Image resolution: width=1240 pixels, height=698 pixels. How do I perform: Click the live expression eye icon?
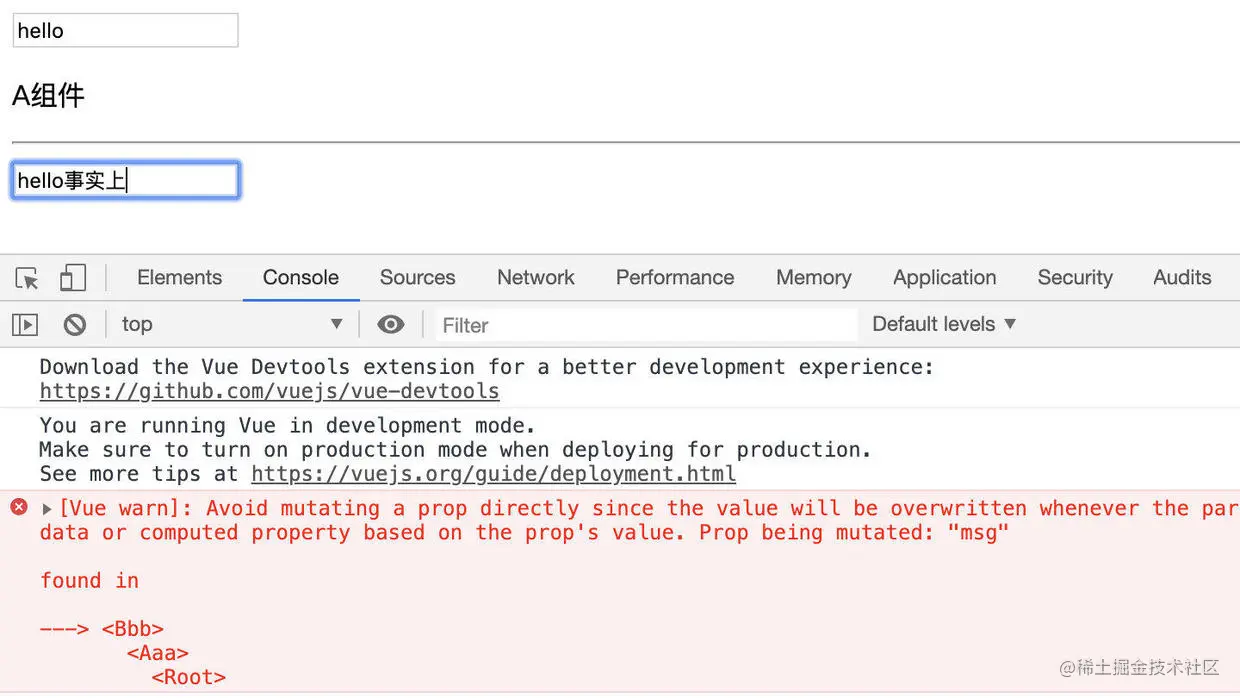(391, 324)
